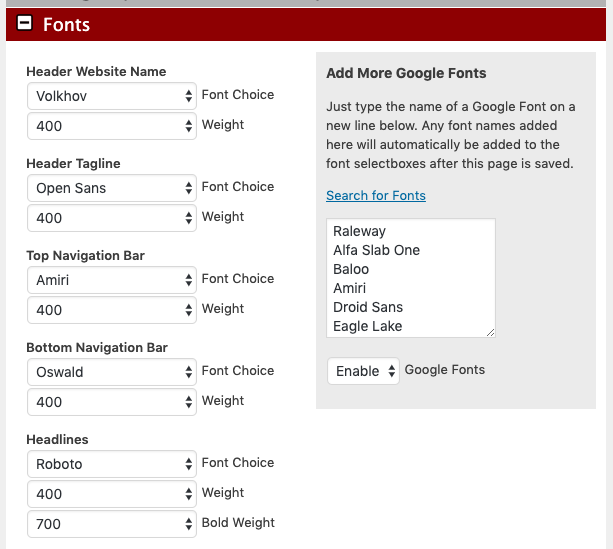Image resolution: width=613 pixels, height=549 pixels.
Task: Select Top Navigation Bar font dropdown showing Amiri
Action: tap(112, 280)
